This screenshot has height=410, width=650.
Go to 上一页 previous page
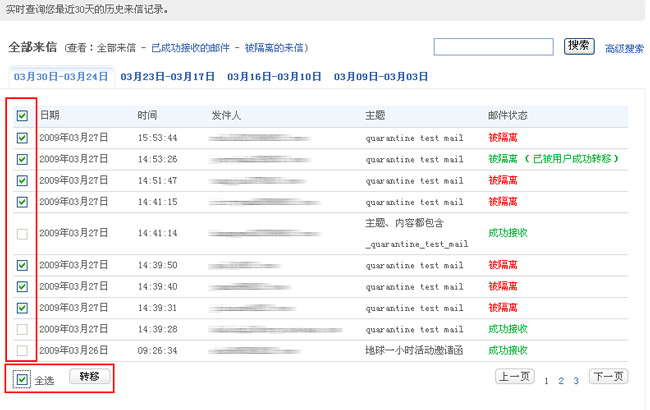click(515, 377)
